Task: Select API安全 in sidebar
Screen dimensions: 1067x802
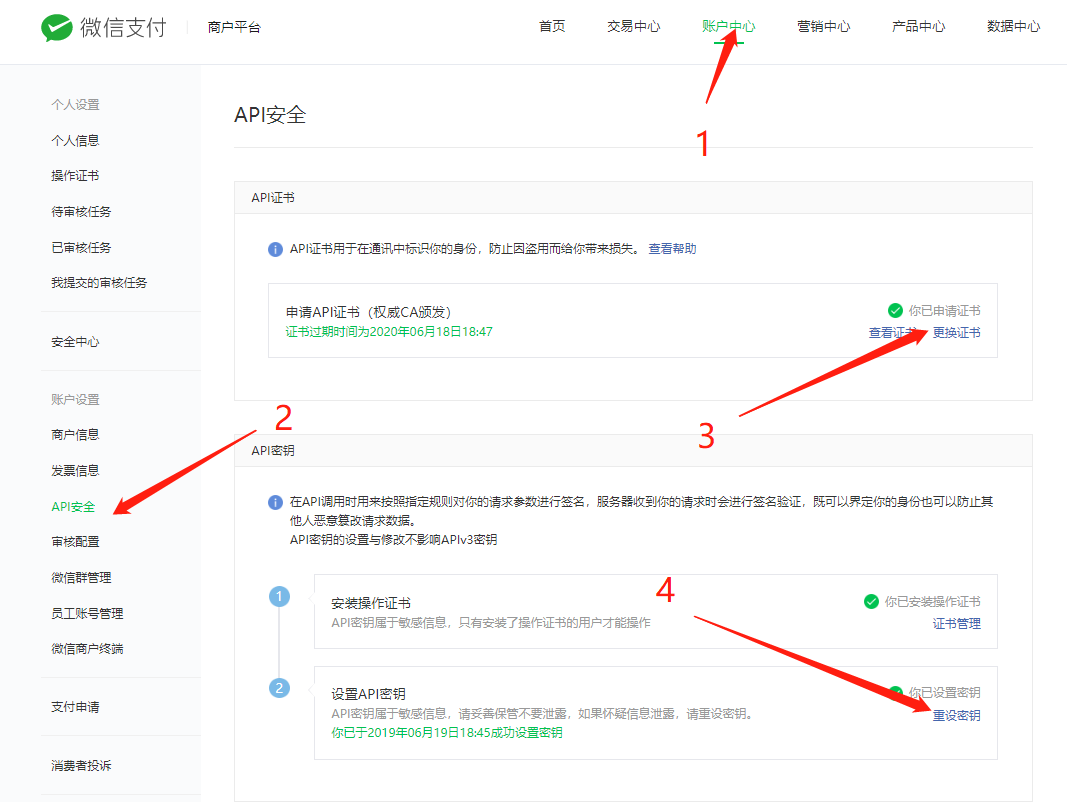Action: (73, 507)
